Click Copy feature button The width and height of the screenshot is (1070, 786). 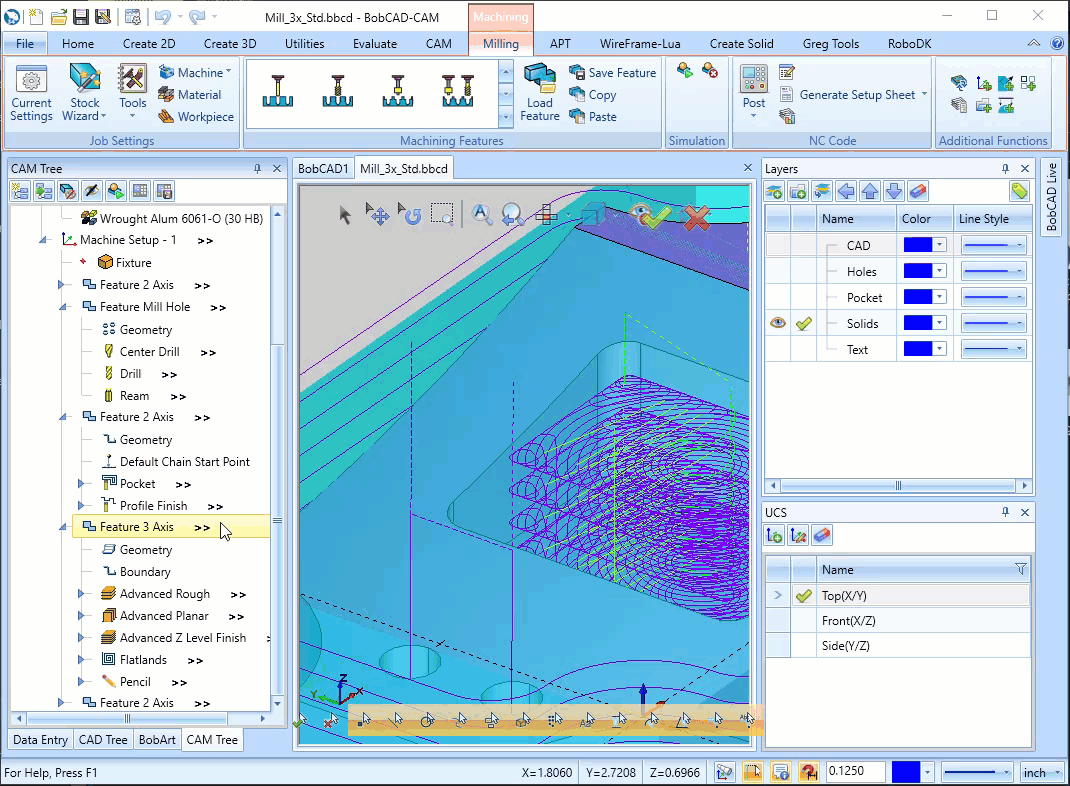593,95
